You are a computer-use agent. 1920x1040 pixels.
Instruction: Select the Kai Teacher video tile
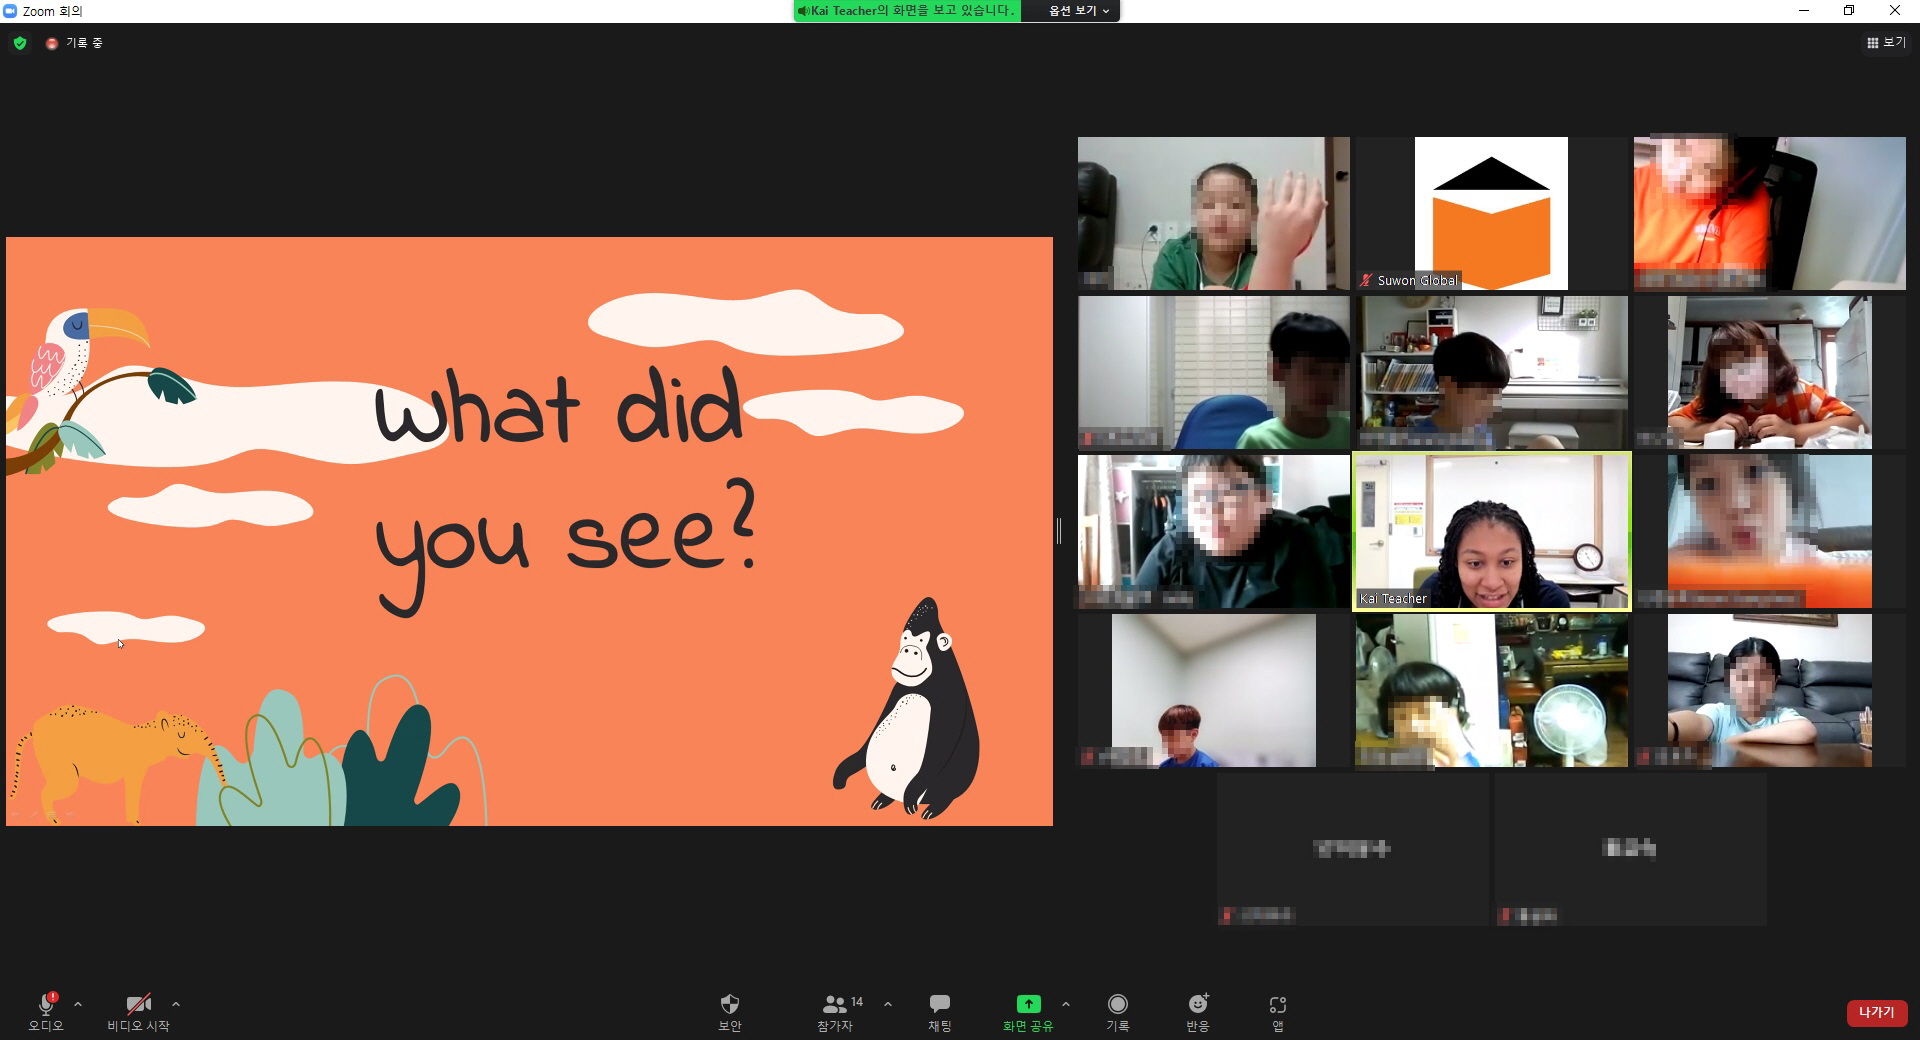(x=1491, y=531)
